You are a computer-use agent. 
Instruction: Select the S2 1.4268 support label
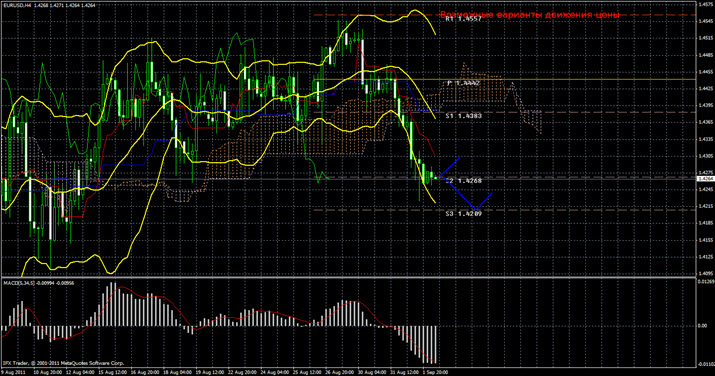tap(463, 181)
